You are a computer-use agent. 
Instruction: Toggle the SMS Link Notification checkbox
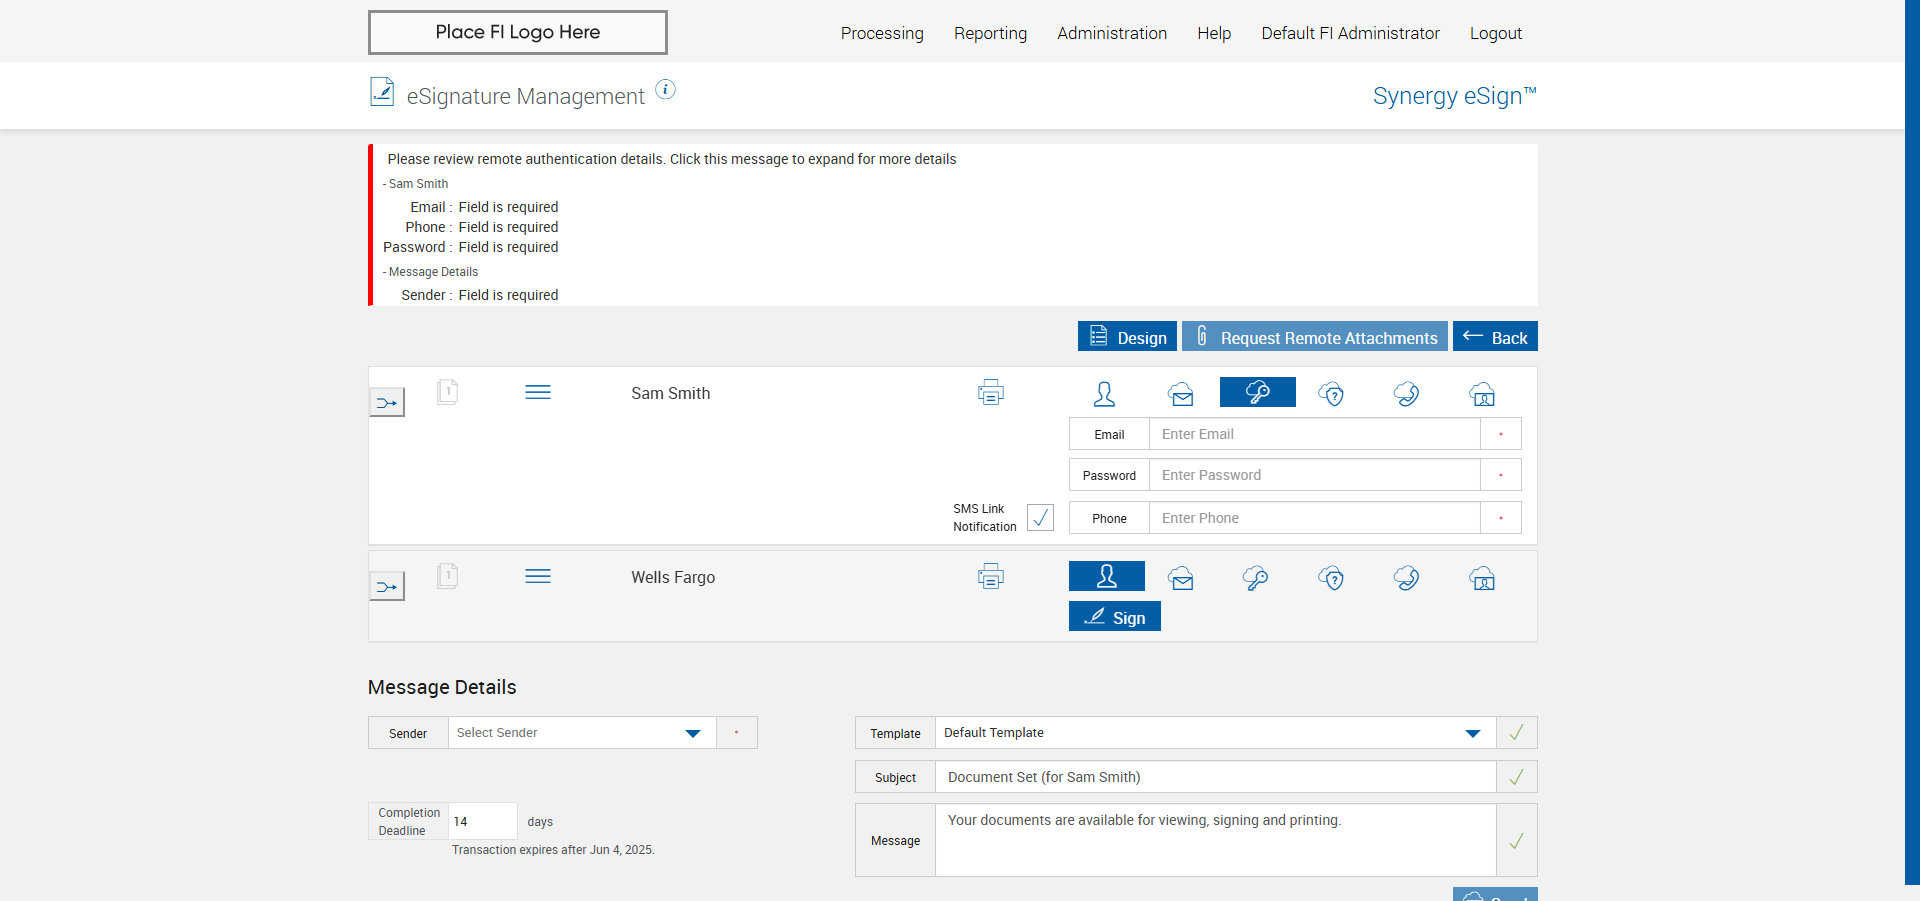[x=1040, y=517]
